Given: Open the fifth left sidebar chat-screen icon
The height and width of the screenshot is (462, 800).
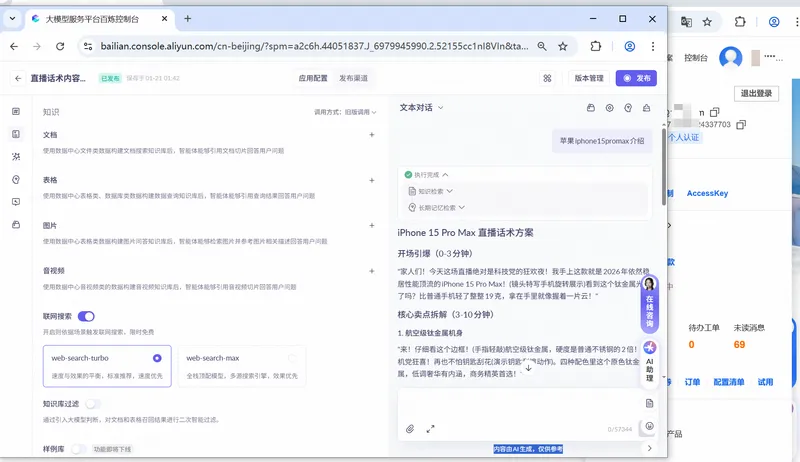Looking at the screenshot, I should click(x=16, y=202).
